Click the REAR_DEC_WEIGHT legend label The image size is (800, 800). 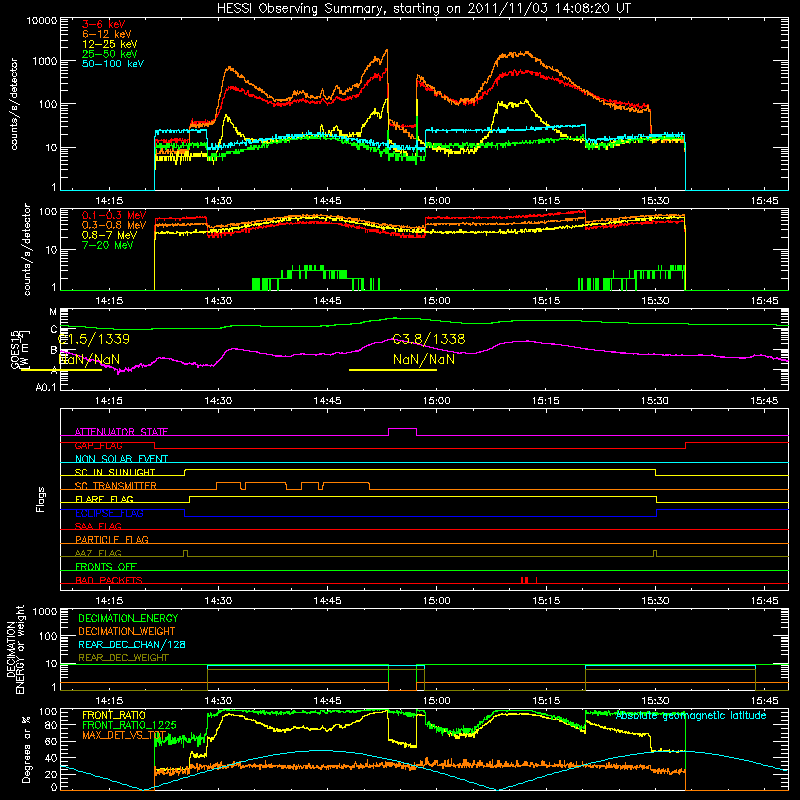tap(123, 658)
